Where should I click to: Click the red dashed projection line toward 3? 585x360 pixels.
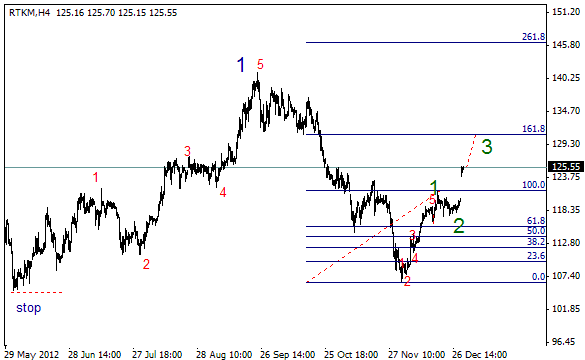pos(470,150)
